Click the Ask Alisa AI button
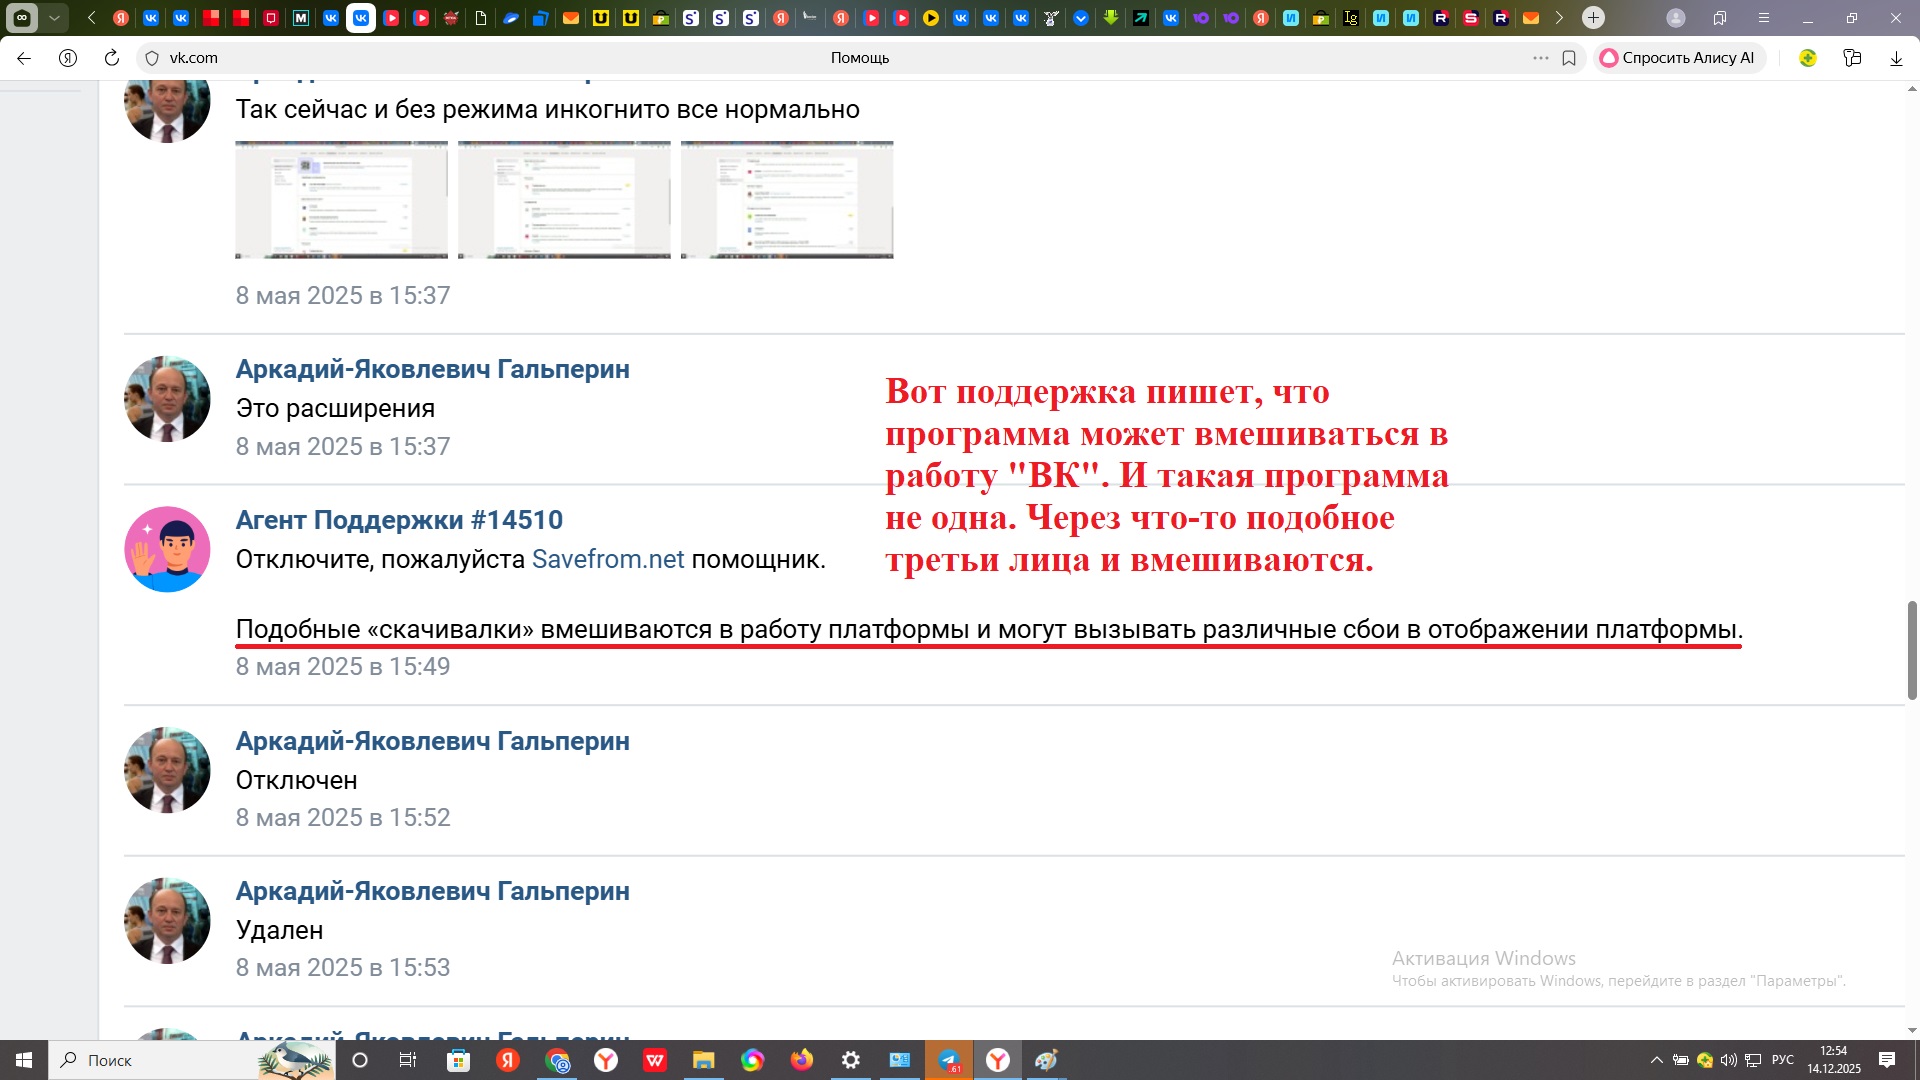 (x=1679, y=58)
